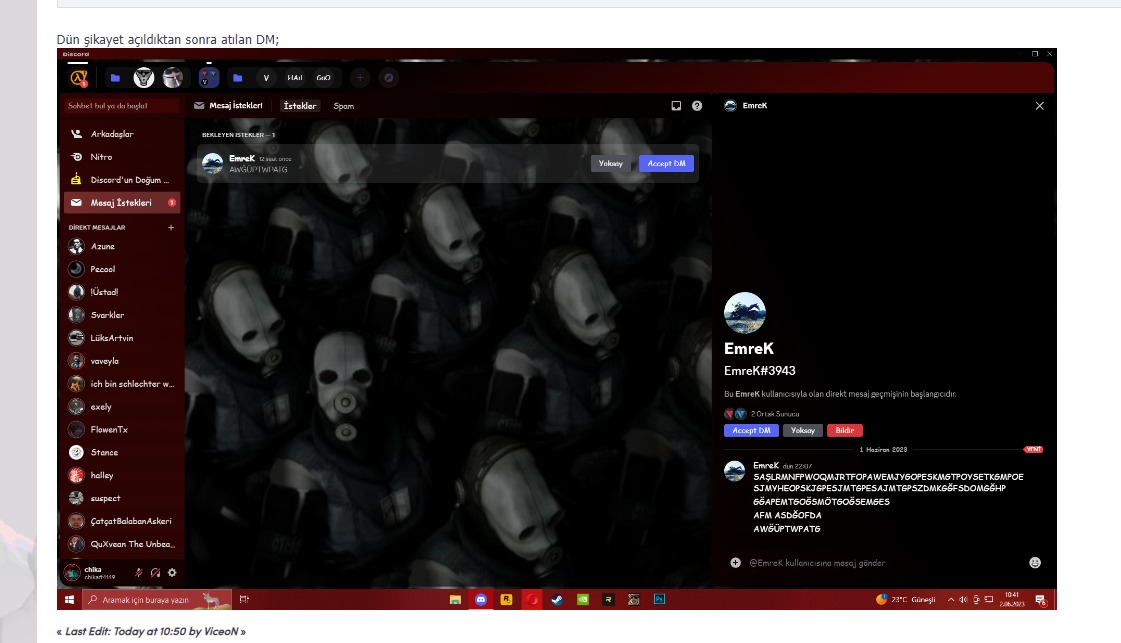
Task: Toggle headphone deafen in user panel
Action: tap(155, 572)
